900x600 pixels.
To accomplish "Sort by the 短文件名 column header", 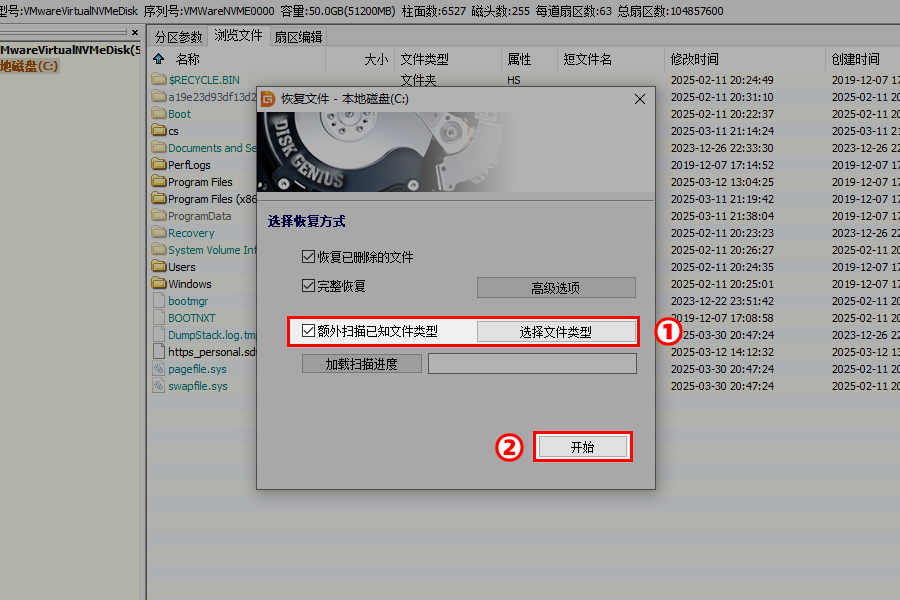I will 588,59.
